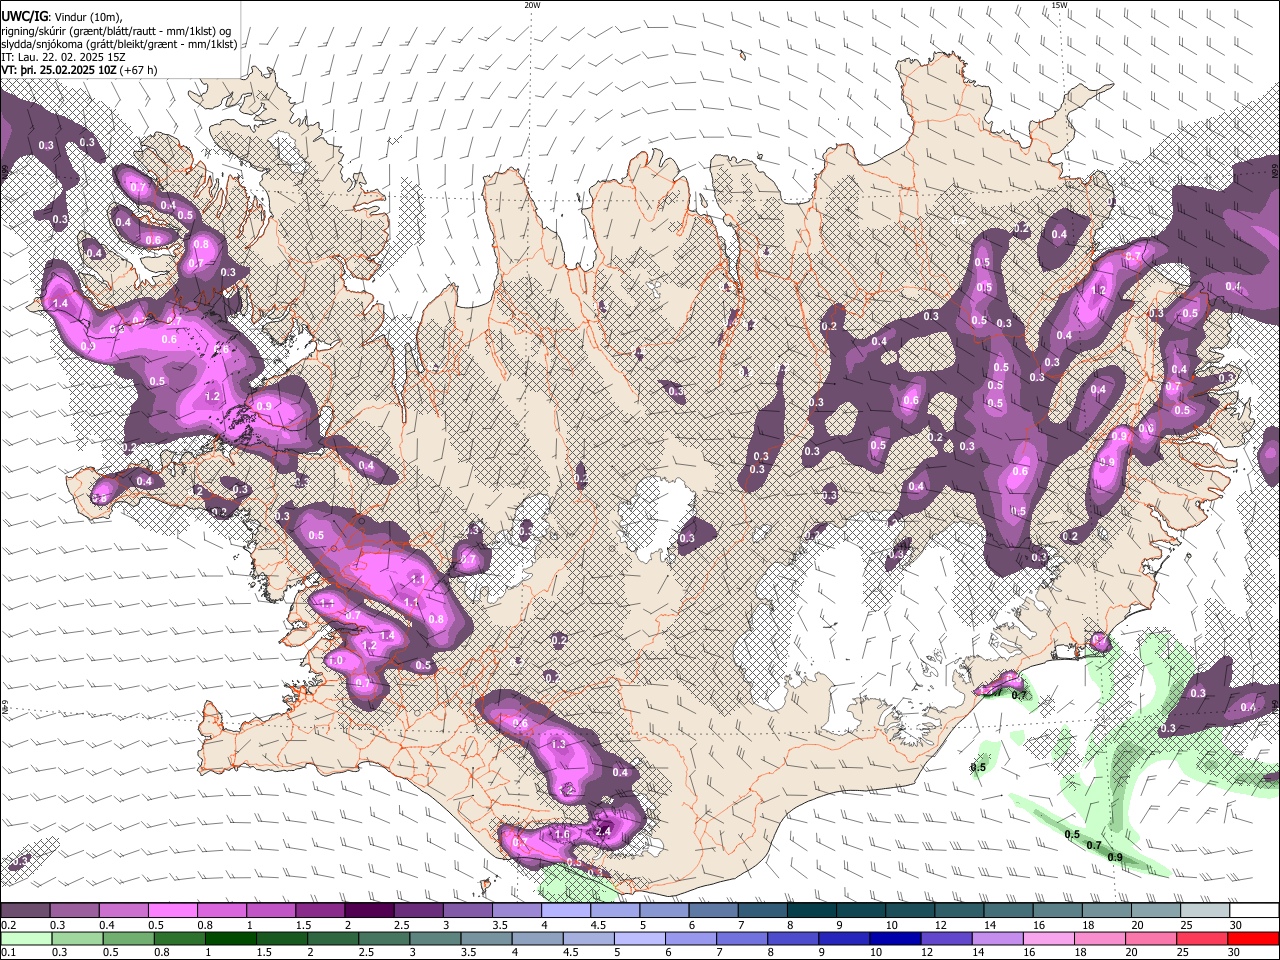Screen dimensions: 1280x960
Task: Pick the white swatch at 30 in snow legend
Action: [x=1255, y=911]
